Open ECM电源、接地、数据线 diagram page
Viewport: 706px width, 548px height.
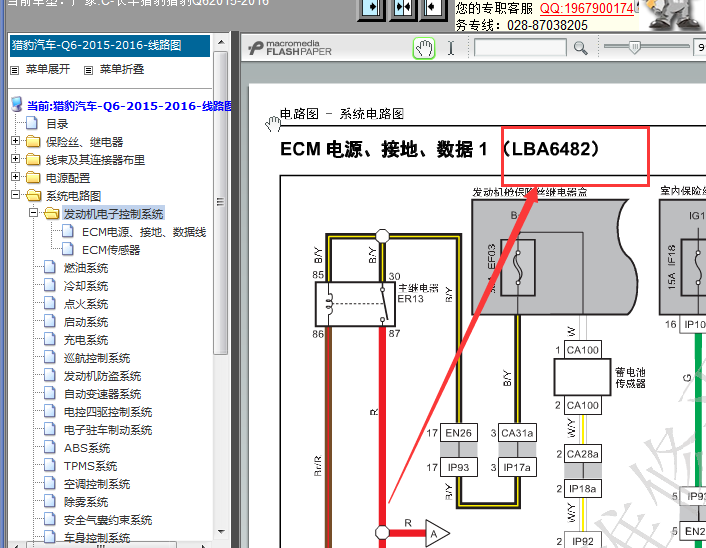[144, 232]
